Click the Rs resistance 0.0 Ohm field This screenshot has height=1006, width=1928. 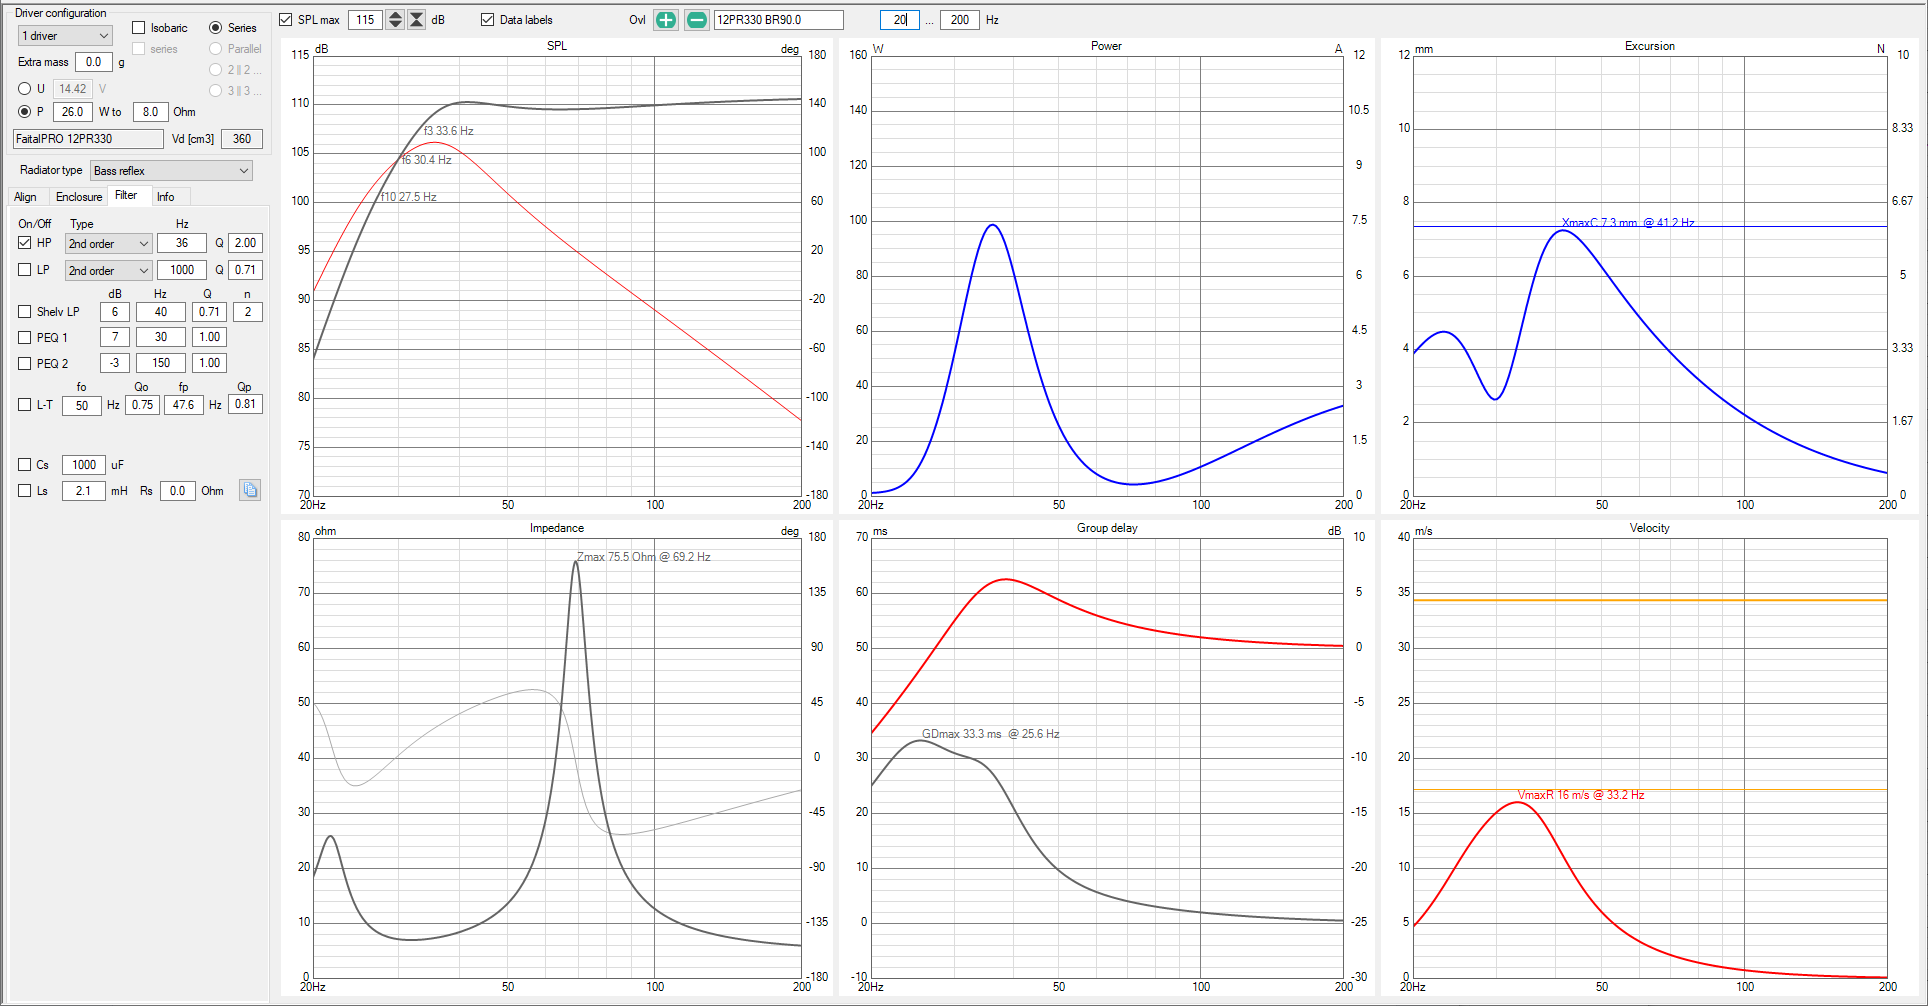click(x=178, y=491)
